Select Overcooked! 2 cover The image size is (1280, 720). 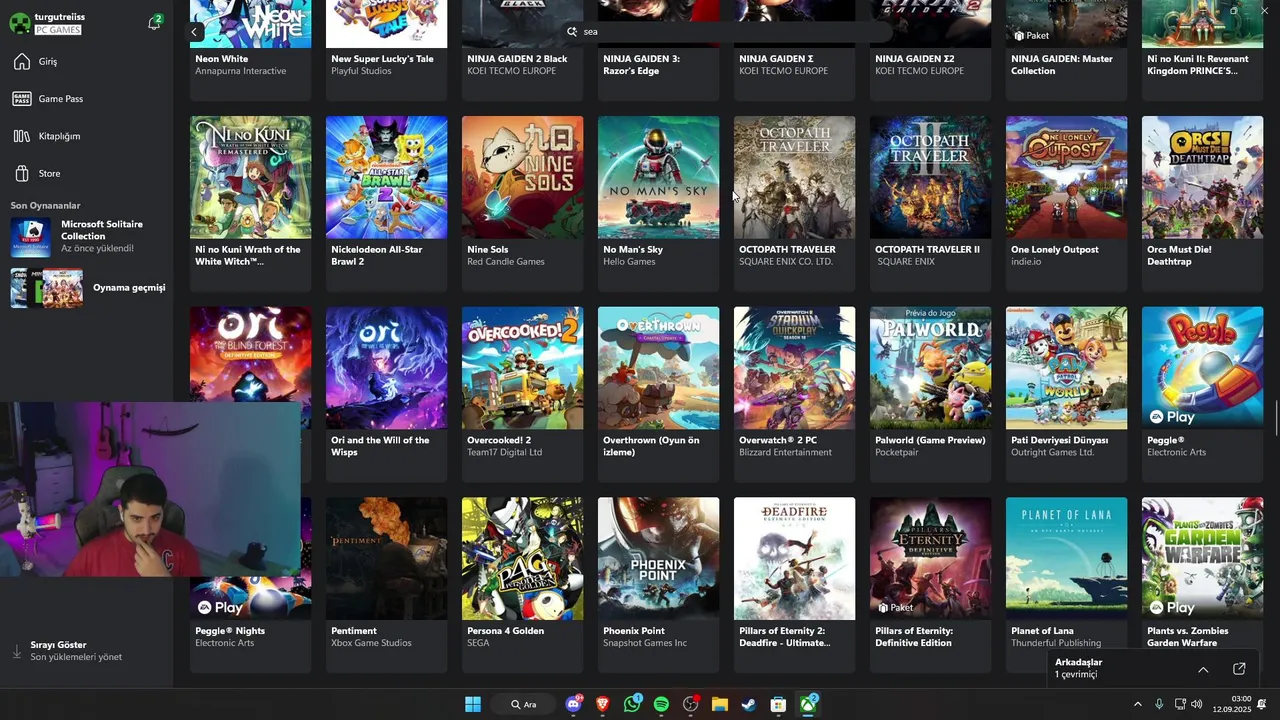pyautogui.click(x=522, y=368)
